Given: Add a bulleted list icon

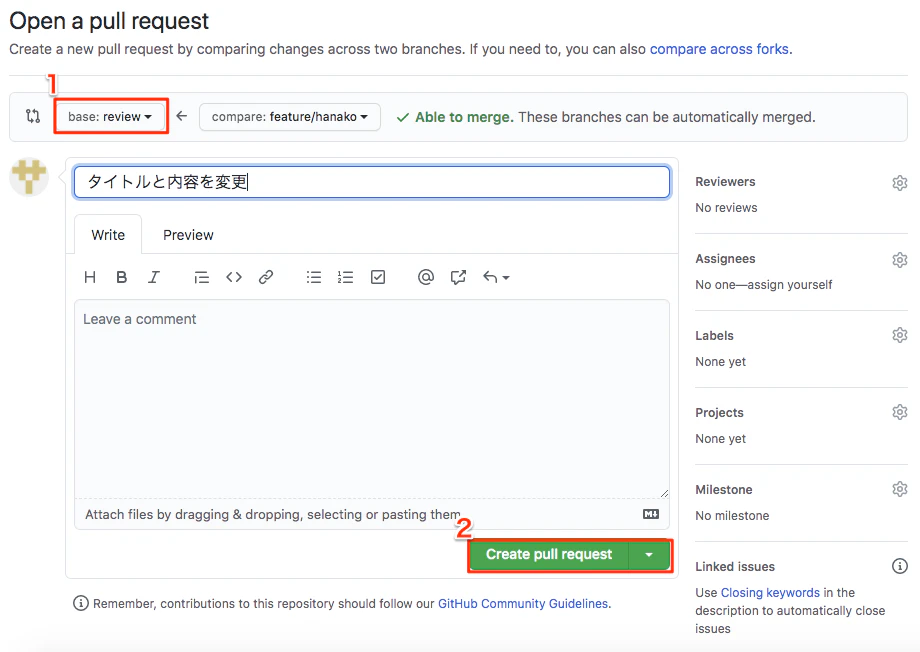Looking at the screenshot, I should point(314,277).
